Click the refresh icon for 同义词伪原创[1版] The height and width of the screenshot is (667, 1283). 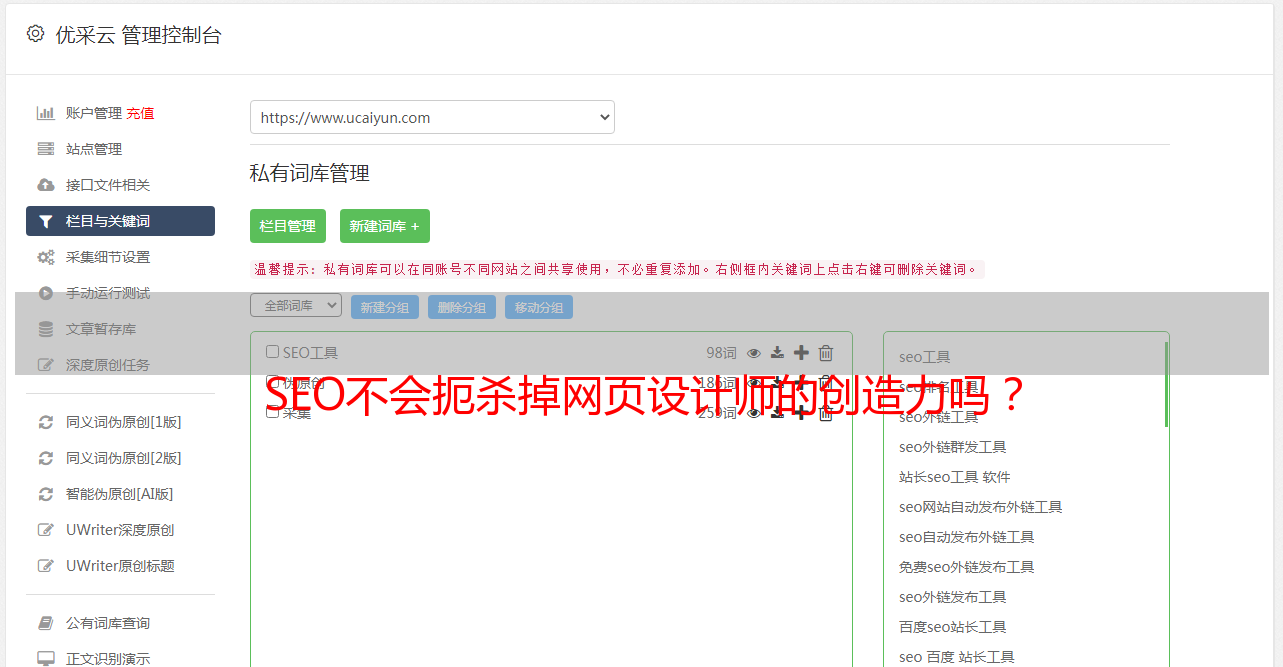(45, 422)
